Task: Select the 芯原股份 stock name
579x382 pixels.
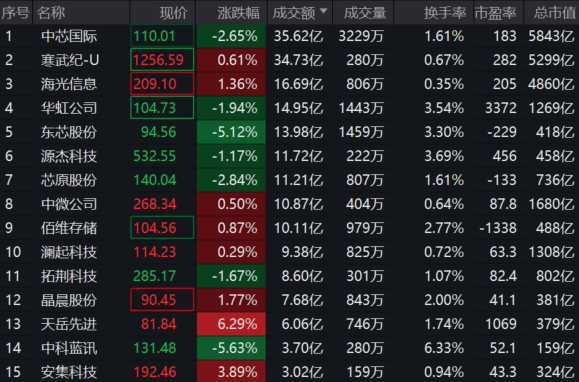Action: (69, 180)
